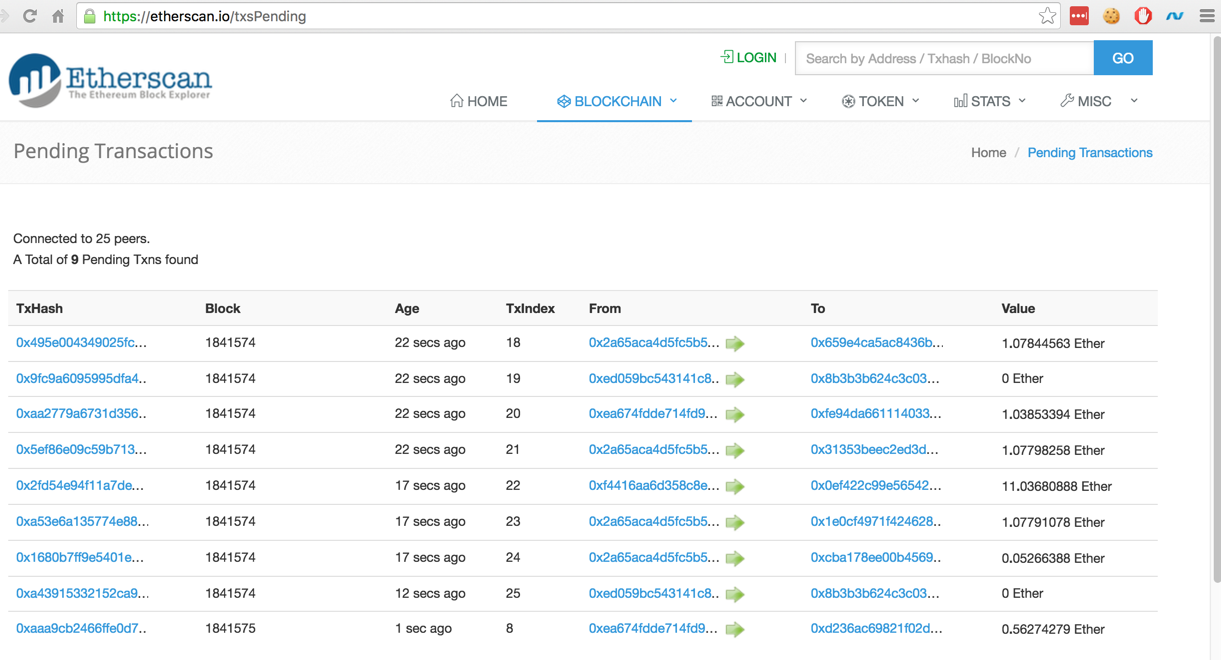Click the search by address input field
This screenshot has height=660, width=1221.
944,58
